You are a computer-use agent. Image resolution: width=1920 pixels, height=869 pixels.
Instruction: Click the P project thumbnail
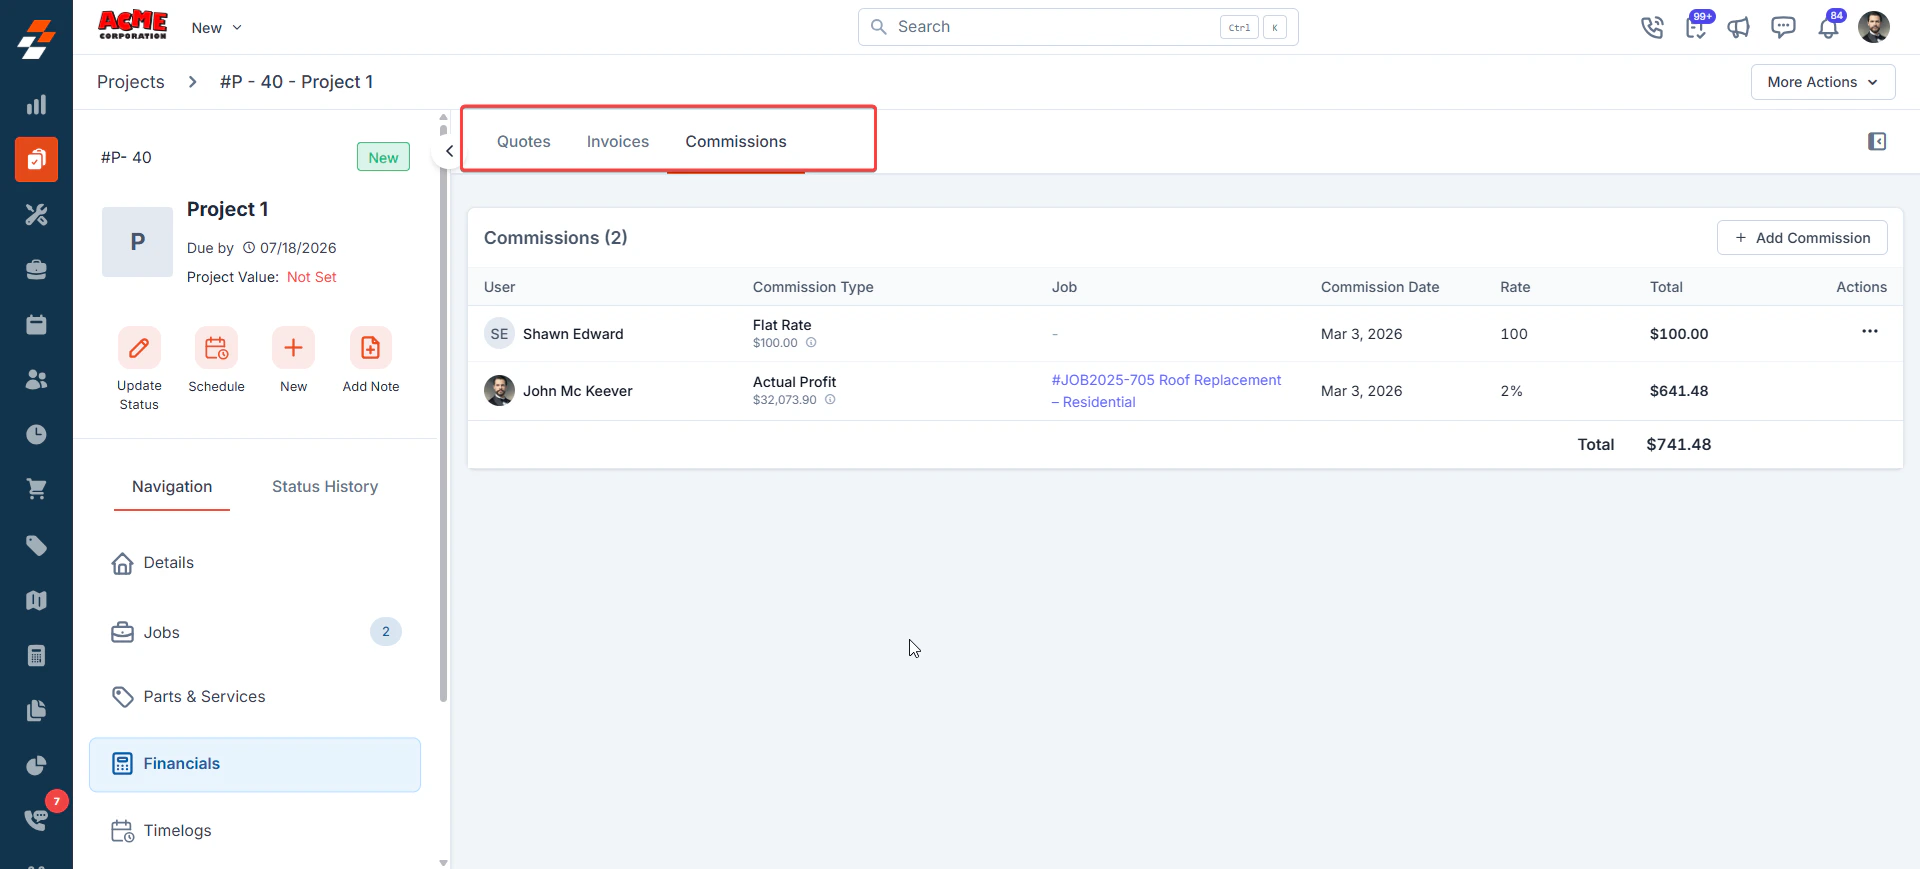coord(138,242)
